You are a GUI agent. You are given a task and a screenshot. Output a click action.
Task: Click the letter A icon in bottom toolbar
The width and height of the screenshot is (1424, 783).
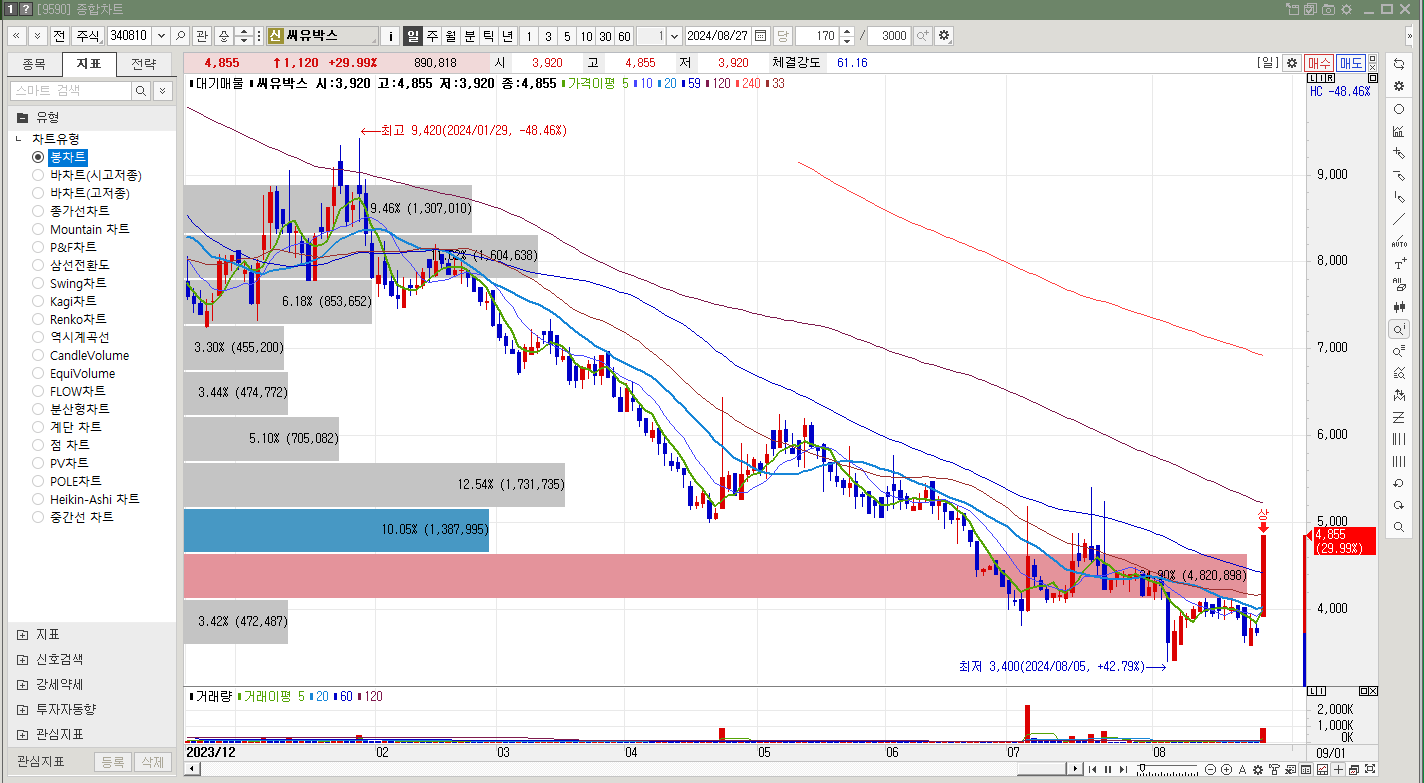(x=1242, y=769)
